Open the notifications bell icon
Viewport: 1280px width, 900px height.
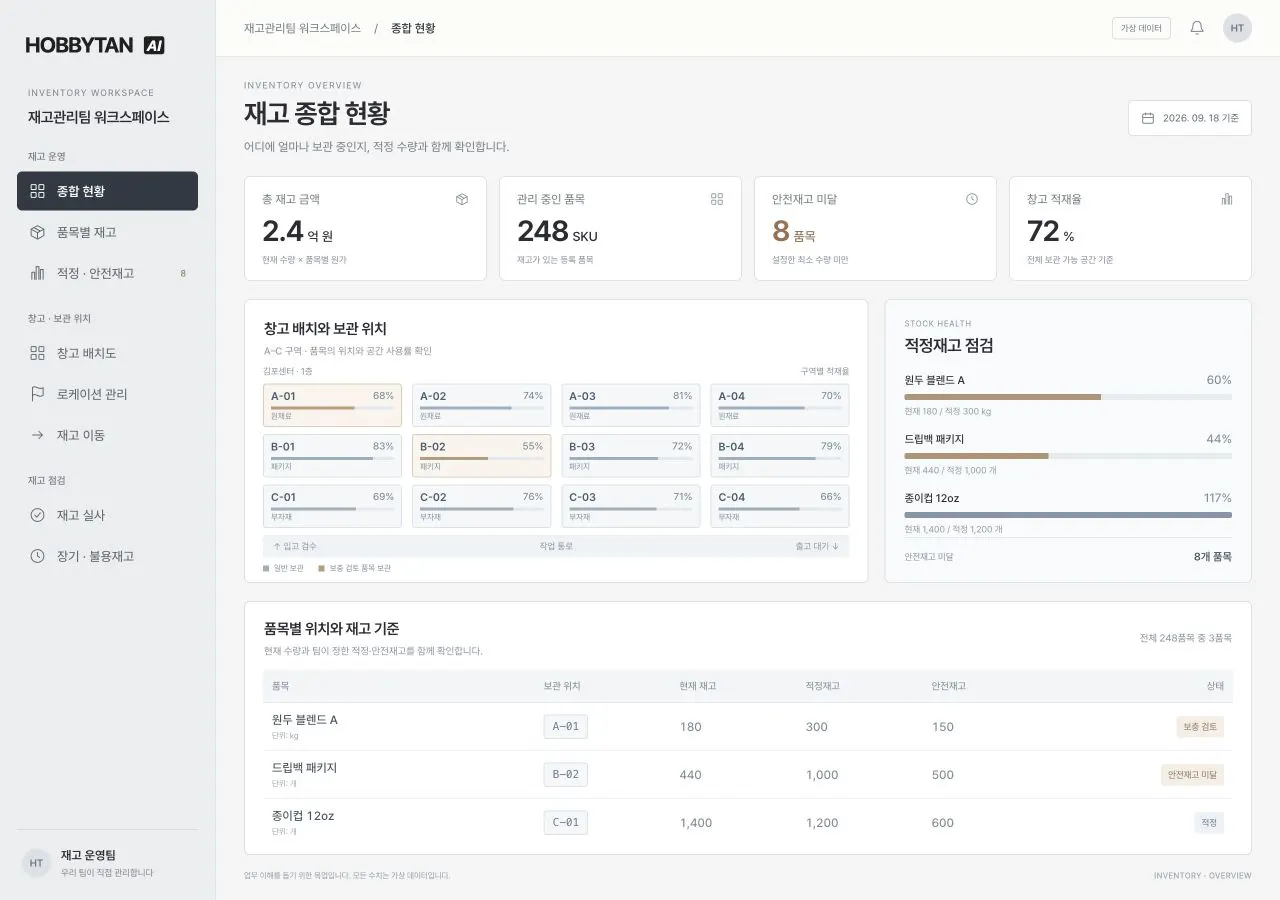click(x=1197, y=28)
